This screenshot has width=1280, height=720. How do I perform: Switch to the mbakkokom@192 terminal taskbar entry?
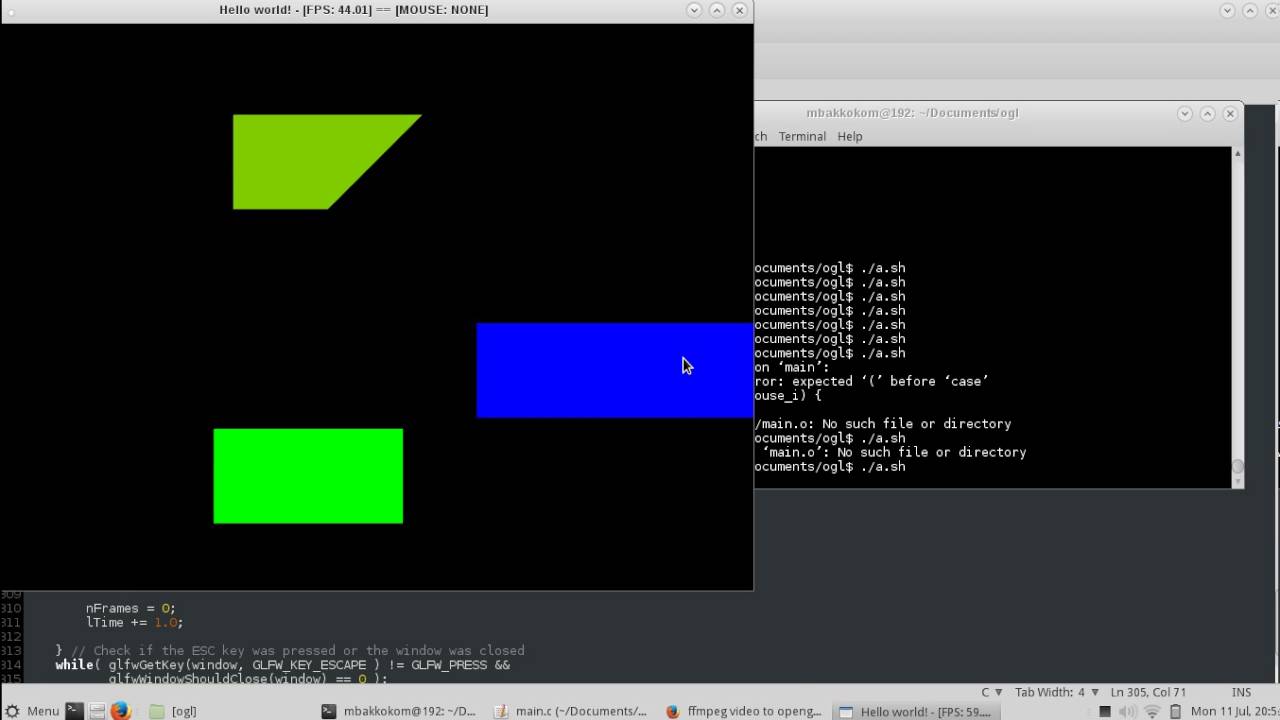point(399,711)
